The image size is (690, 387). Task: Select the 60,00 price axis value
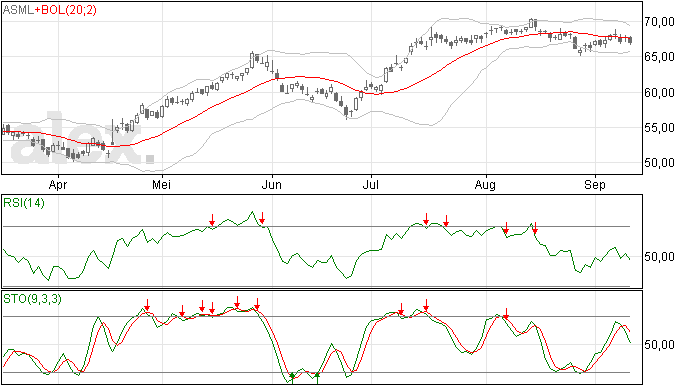pyautogui.click(x=659, y=92)
